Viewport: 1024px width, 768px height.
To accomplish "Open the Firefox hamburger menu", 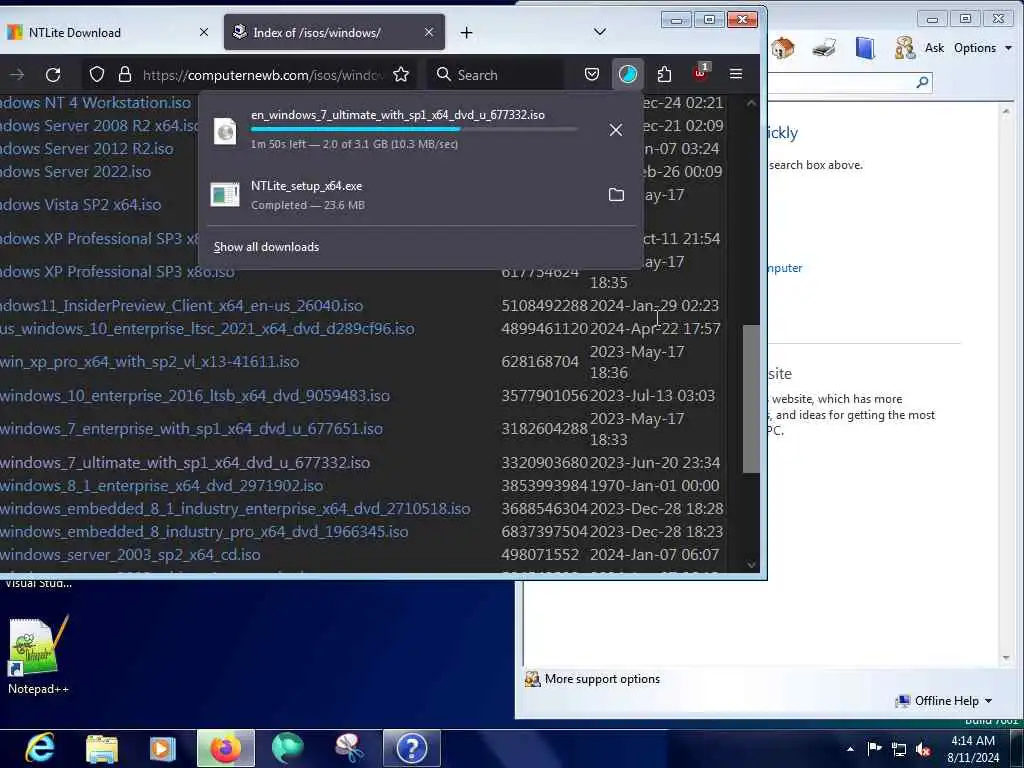I will [736, 74].
